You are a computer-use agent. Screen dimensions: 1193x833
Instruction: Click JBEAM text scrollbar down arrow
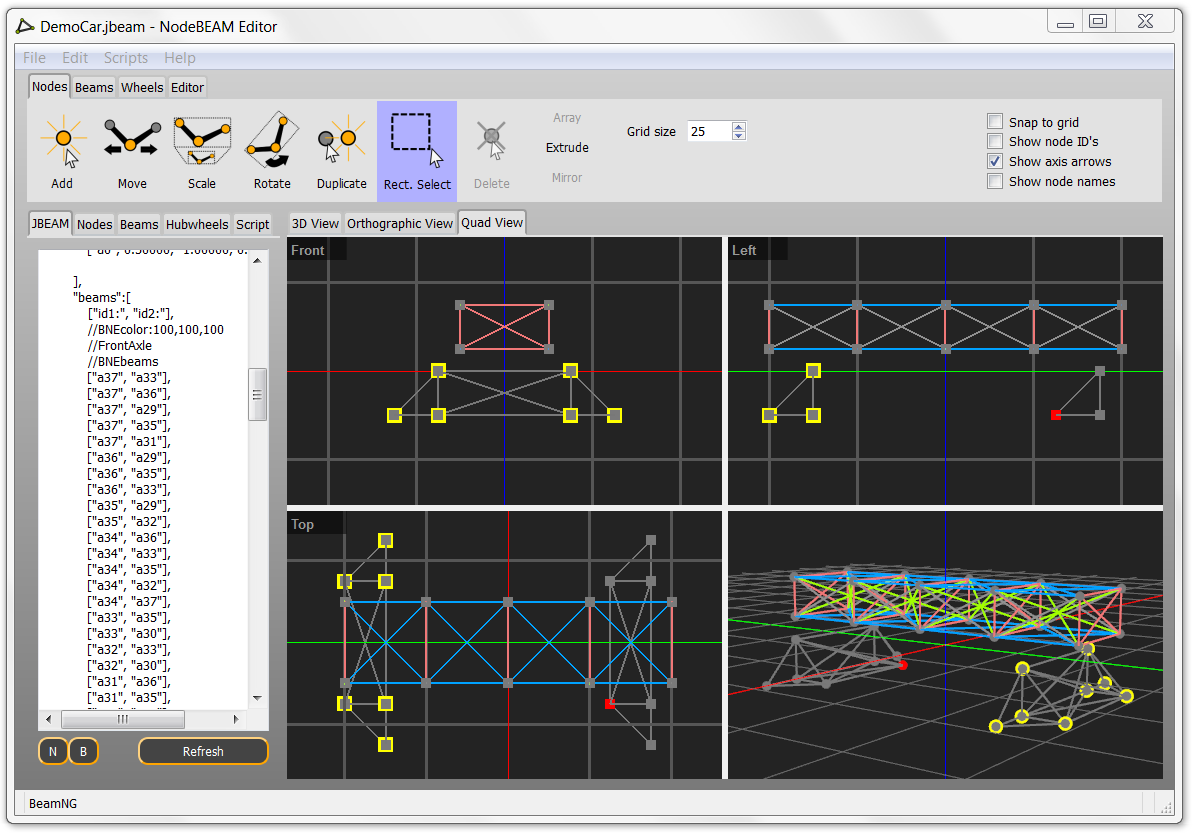pos(257,698)
